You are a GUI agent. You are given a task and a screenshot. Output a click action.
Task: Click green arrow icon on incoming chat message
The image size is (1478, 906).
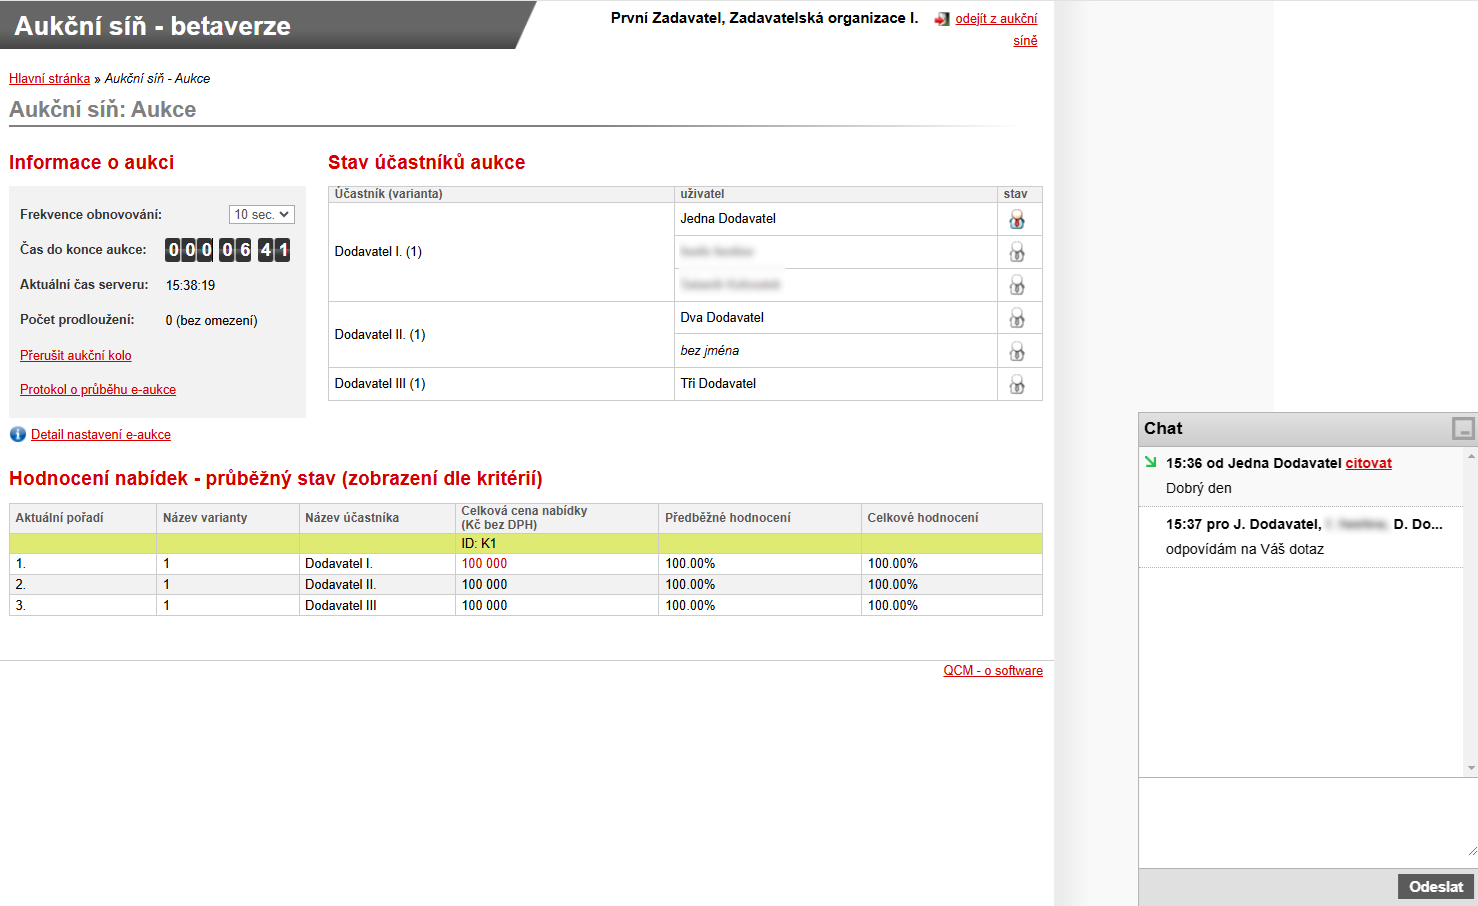(1151, 462)
